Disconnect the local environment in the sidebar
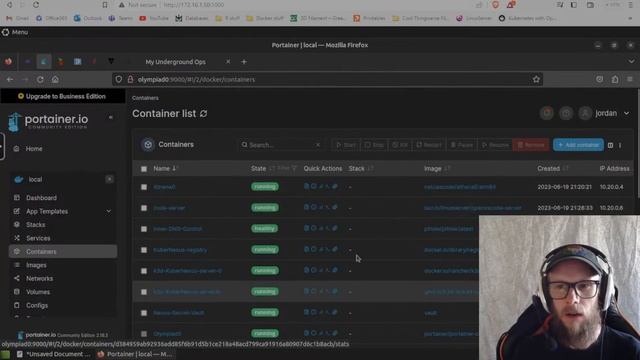The image size is (640, 360). pos(109,179)
